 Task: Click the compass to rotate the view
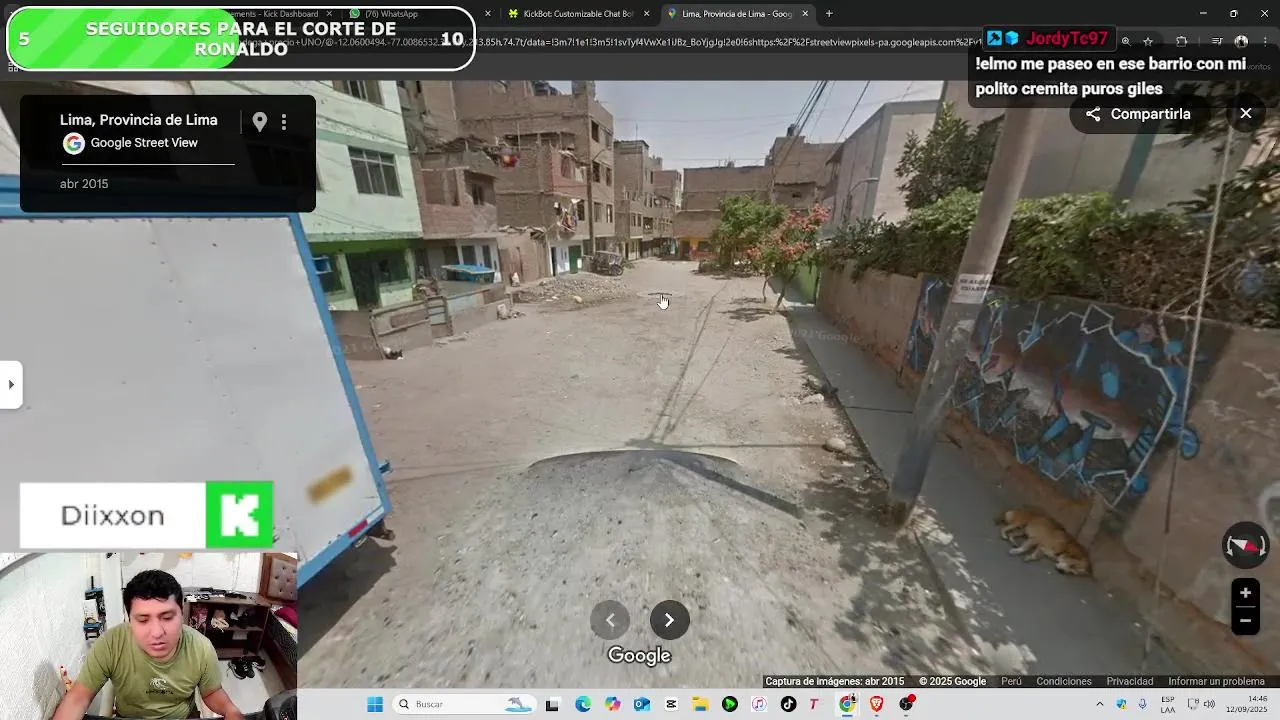[x=1246, y=546]
